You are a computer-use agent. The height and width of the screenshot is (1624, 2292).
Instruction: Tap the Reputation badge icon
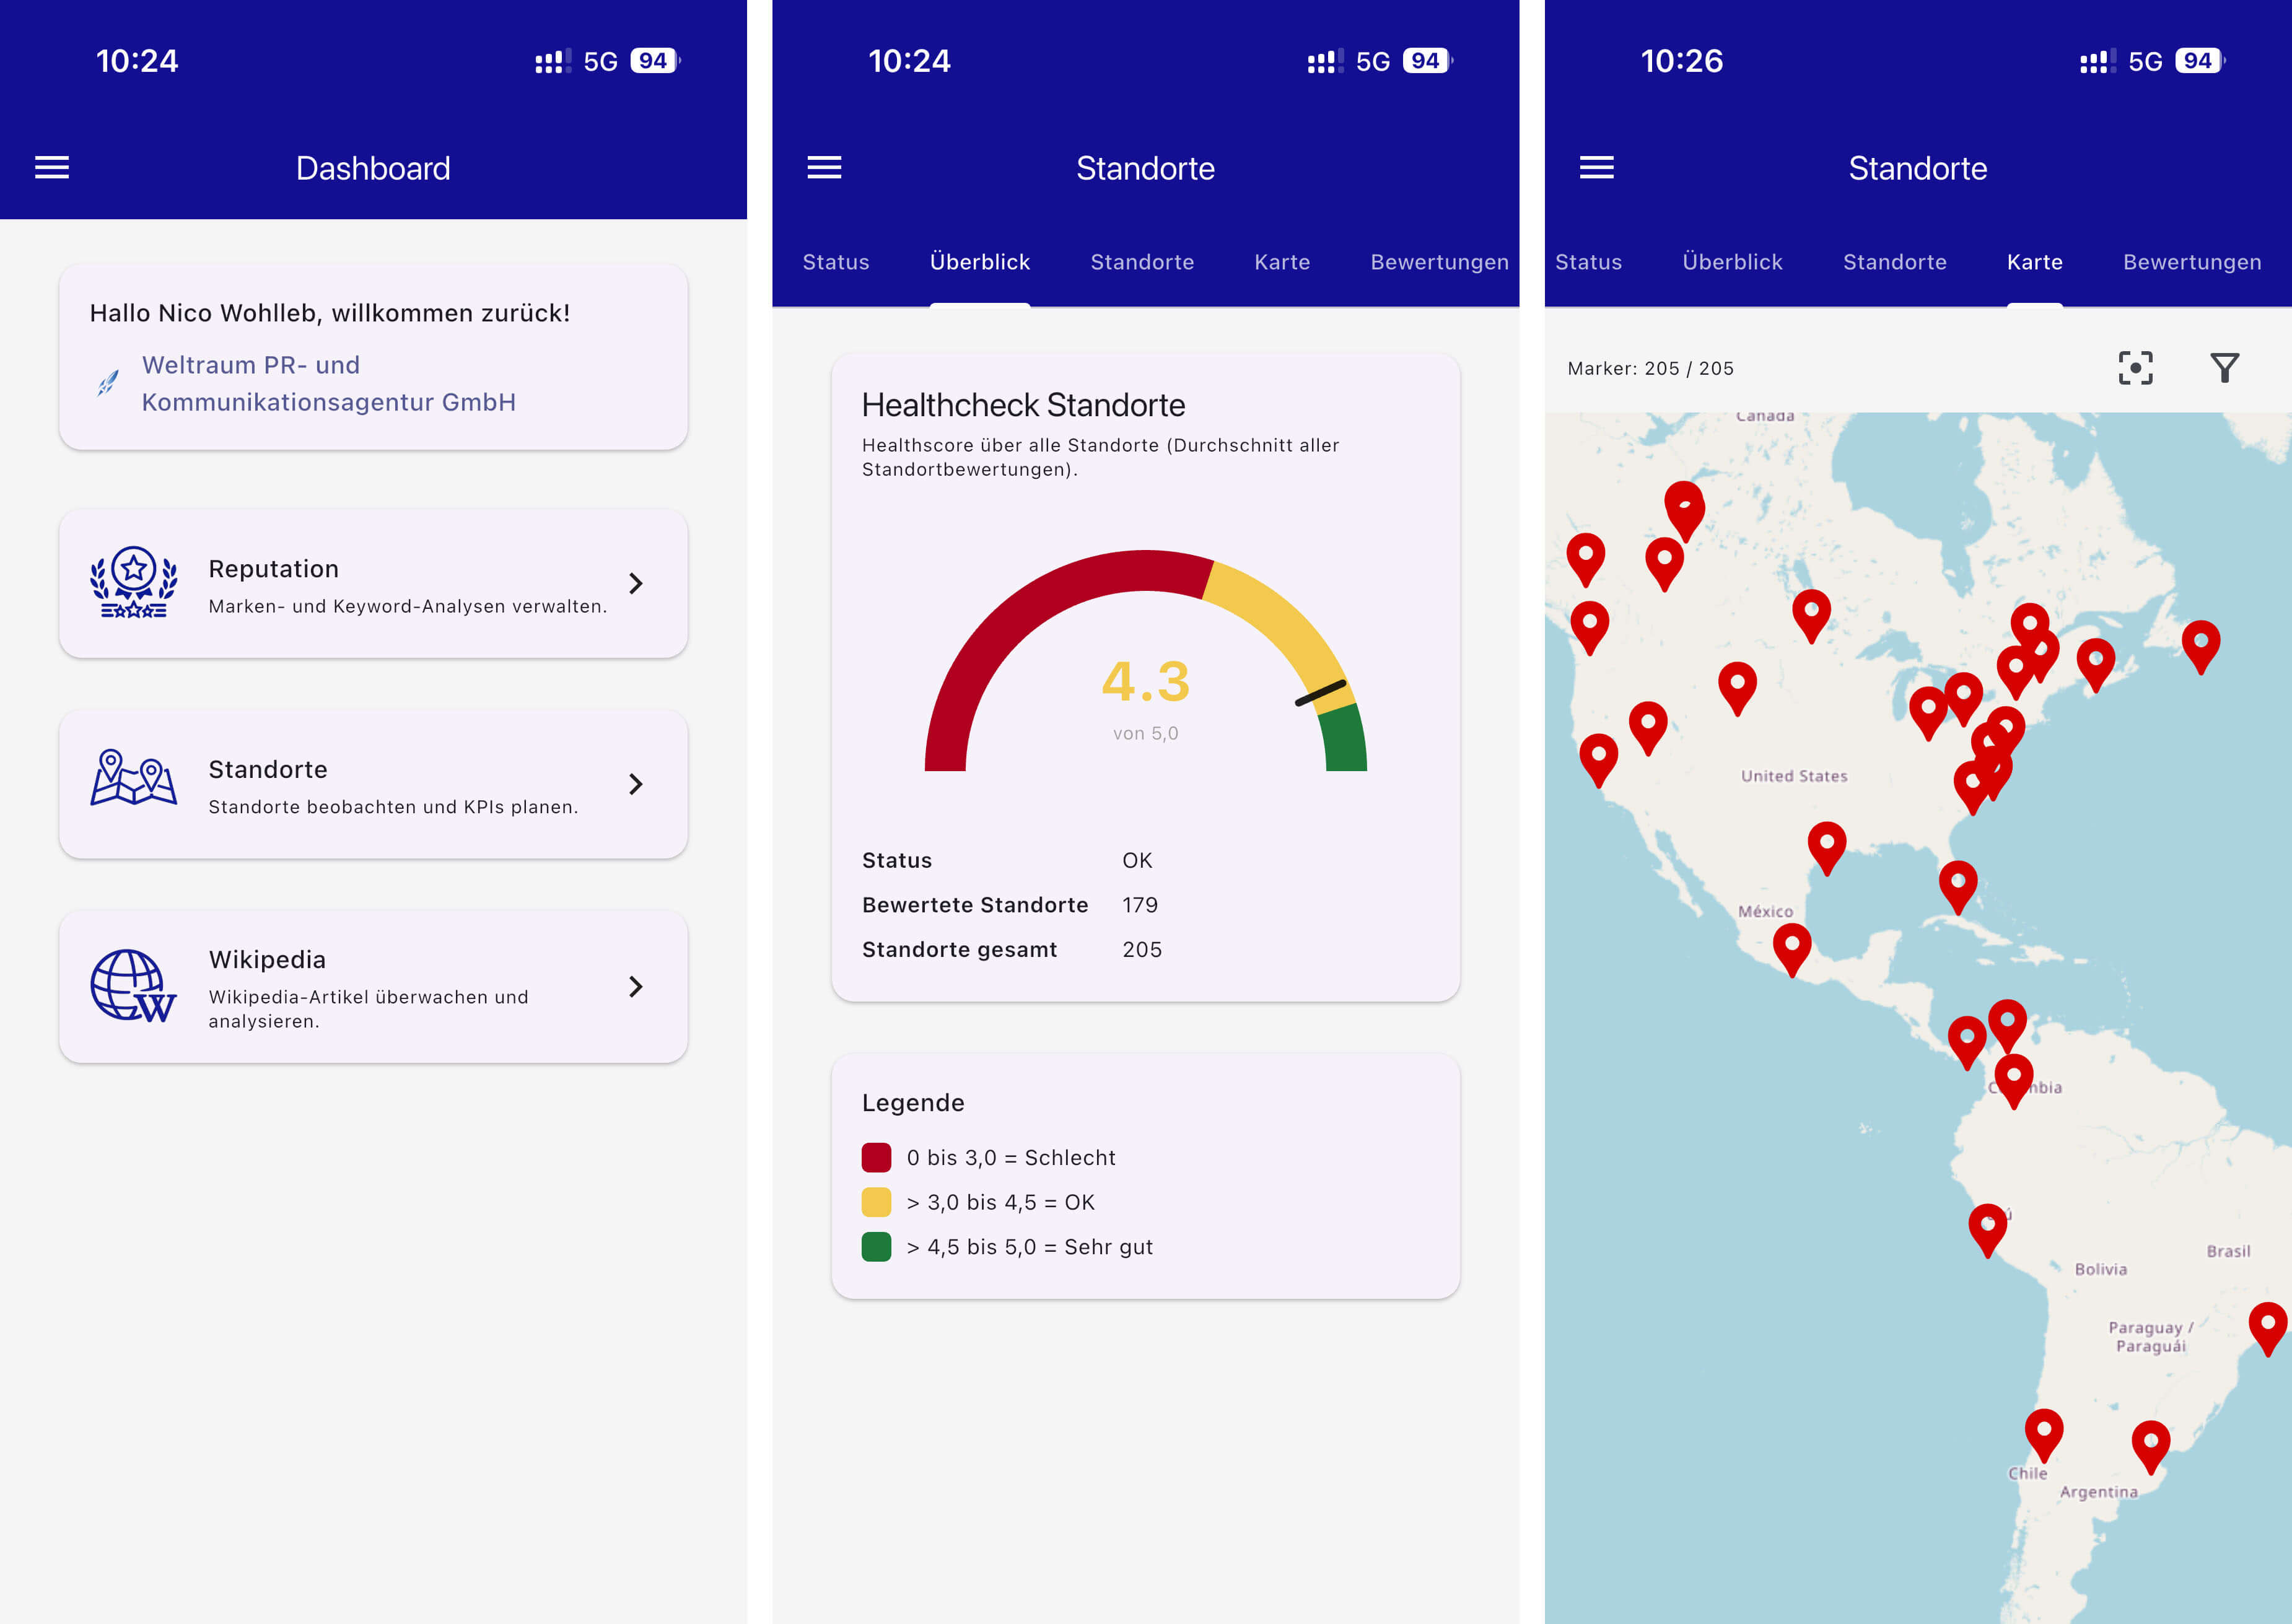point(134,583)
